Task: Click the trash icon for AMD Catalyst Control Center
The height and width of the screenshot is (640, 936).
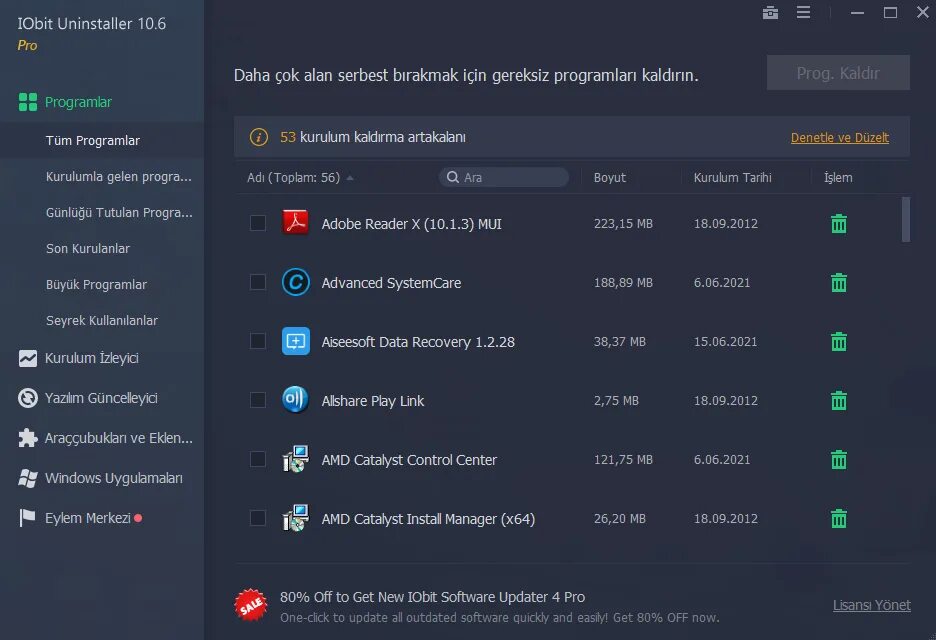Action: [839, 460]
